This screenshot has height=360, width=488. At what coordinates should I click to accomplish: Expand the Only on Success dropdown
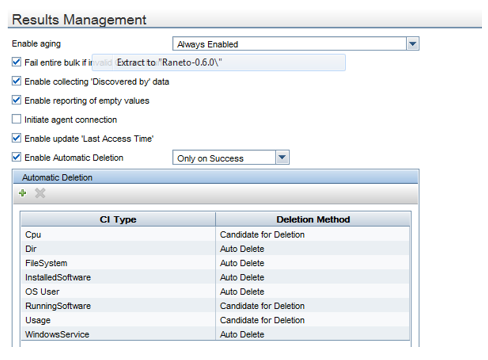[x=282, y=157]
